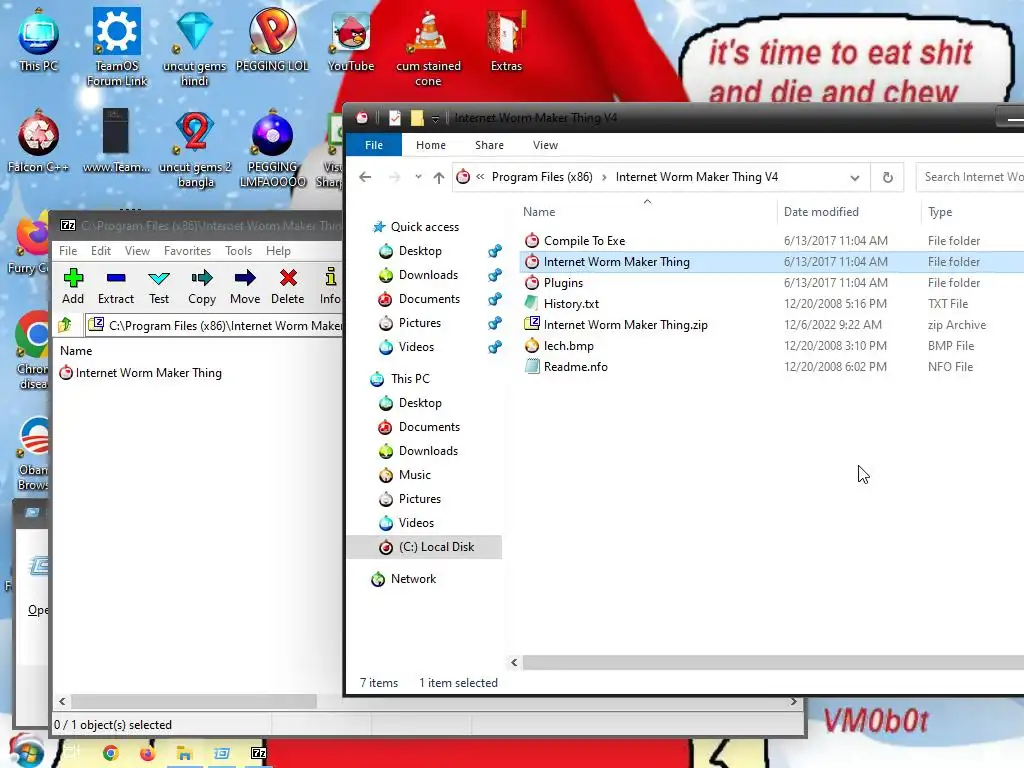Screen dimensions: 1024x768
Task: Sort Explorer files by Name column
Action: [x=647, y=212]
